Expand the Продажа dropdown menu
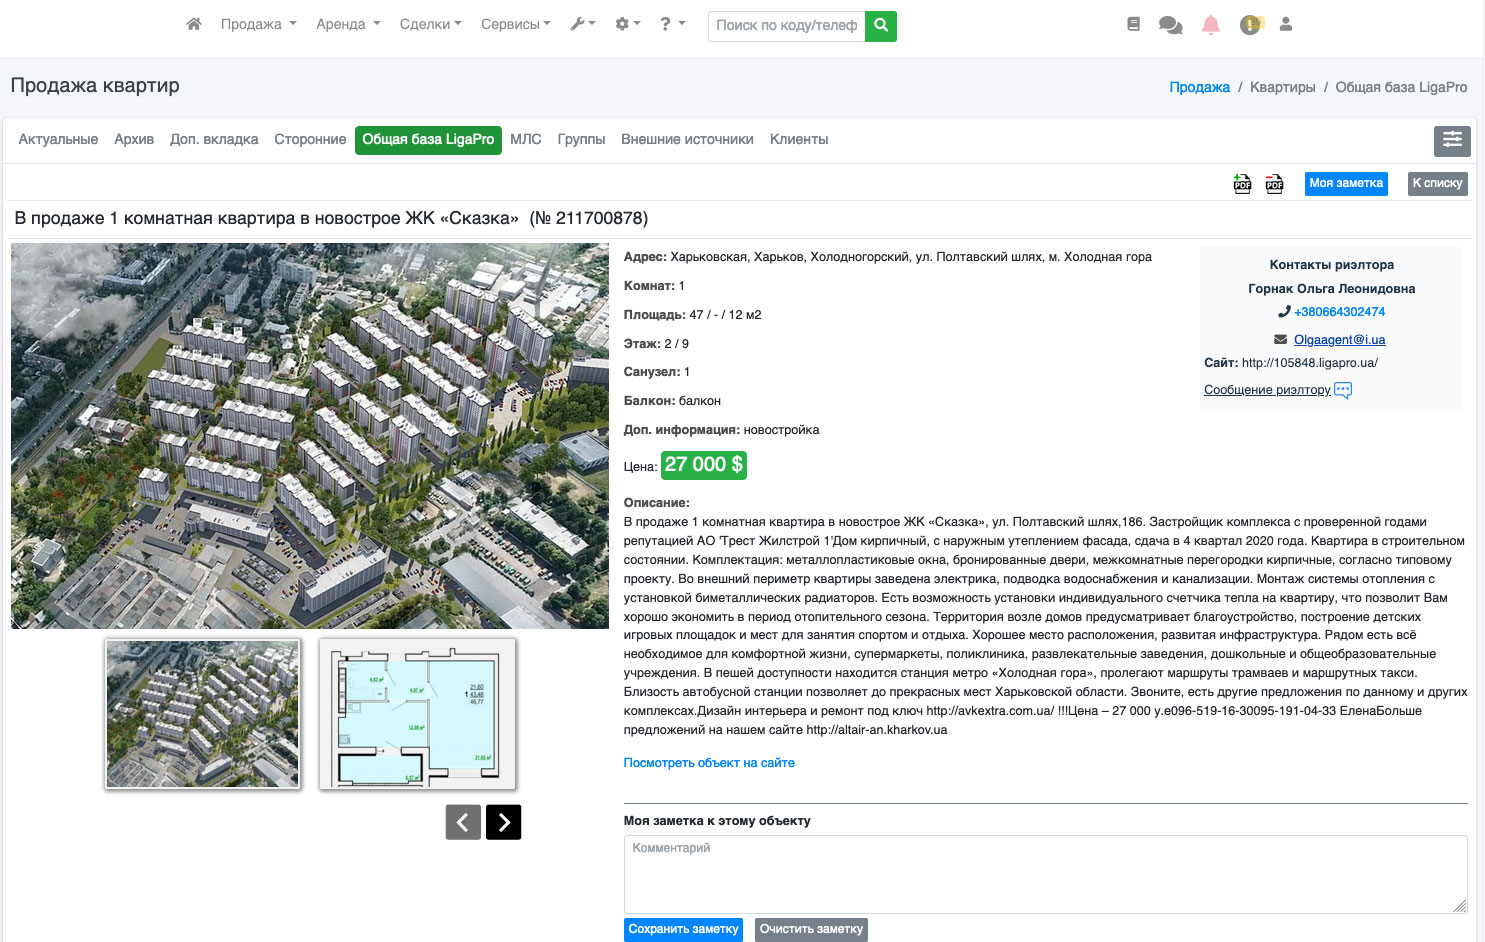The width and height of the screenshot is (1485, 942). click(258, 24)
